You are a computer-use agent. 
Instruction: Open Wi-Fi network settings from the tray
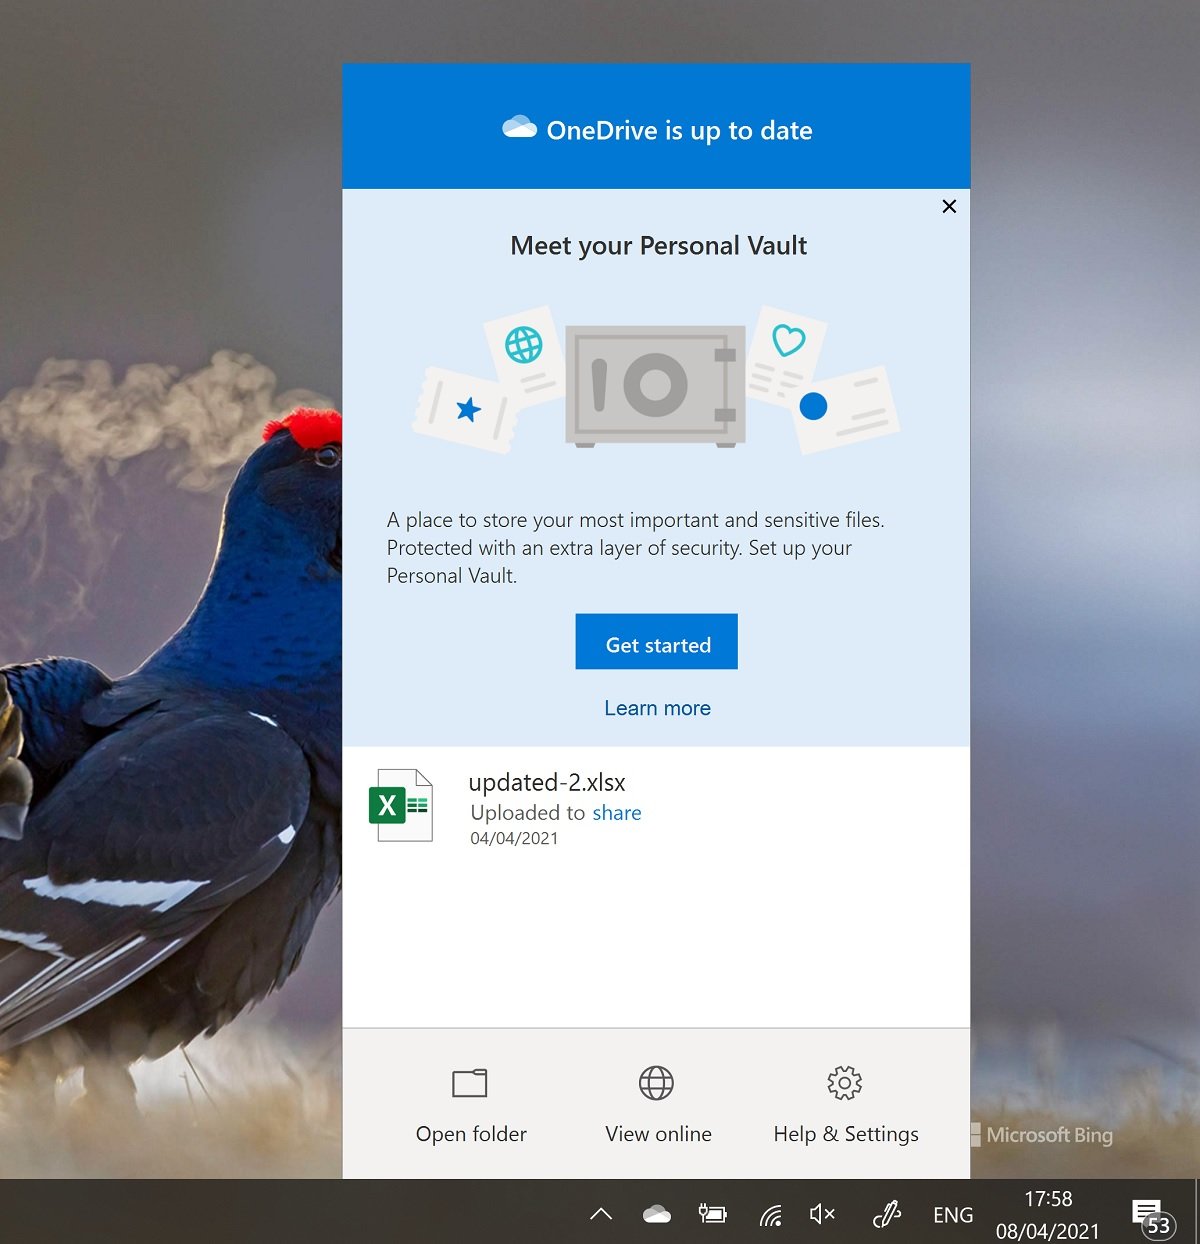coord(769,1213)
